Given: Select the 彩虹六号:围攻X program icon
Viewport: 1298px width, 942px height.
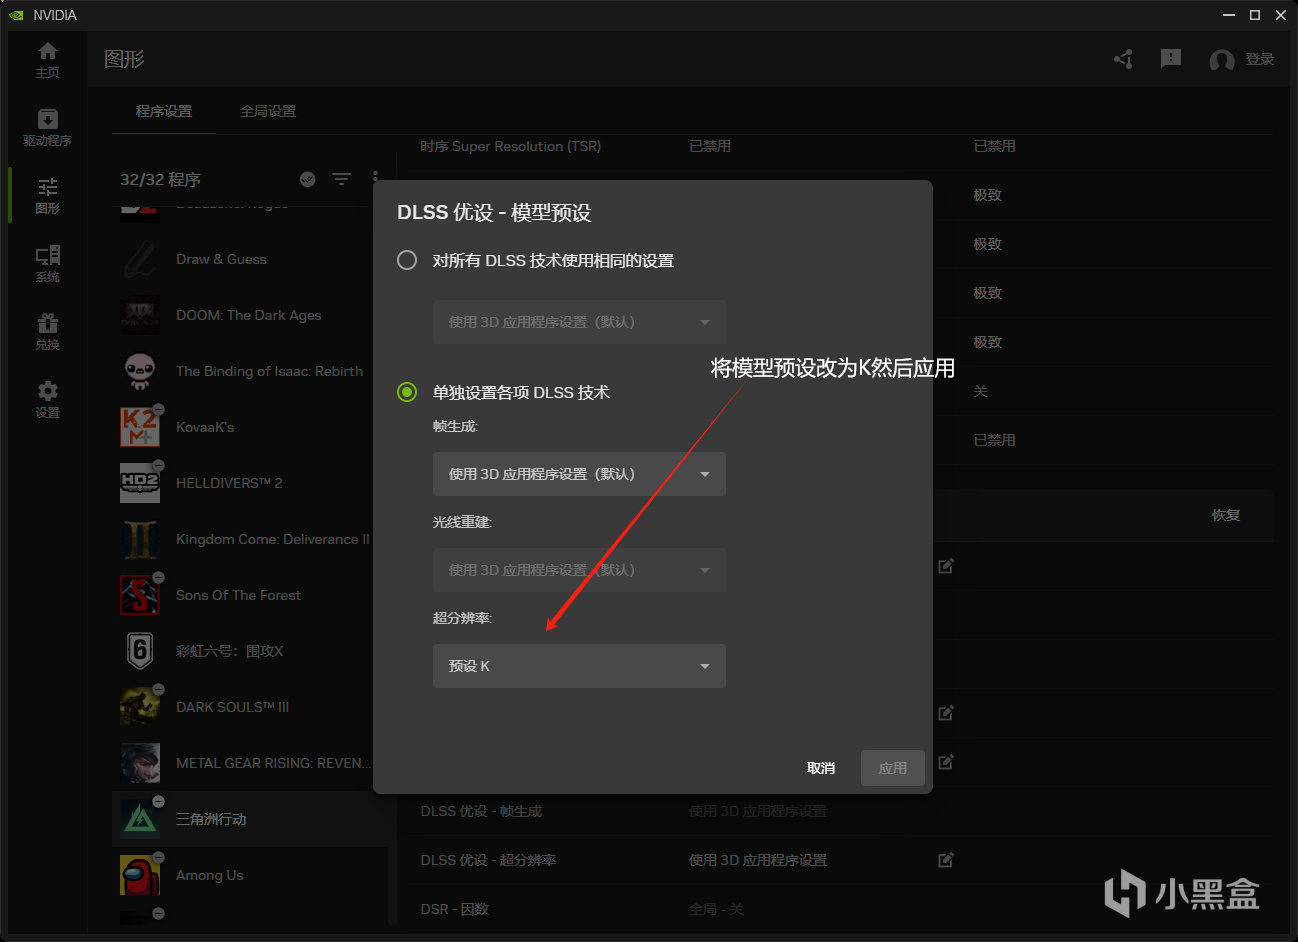Looking at the screenshot, I should 140,651.
